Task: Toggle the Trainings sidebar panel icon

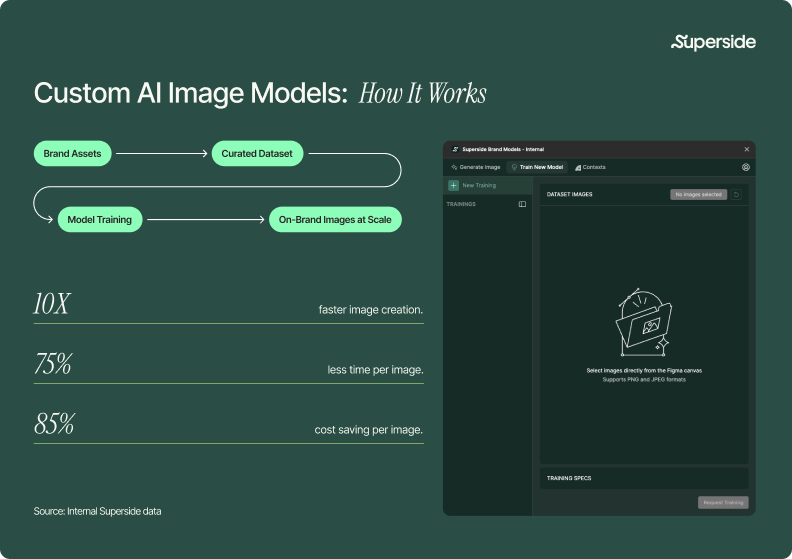Action: coord(522,204)
